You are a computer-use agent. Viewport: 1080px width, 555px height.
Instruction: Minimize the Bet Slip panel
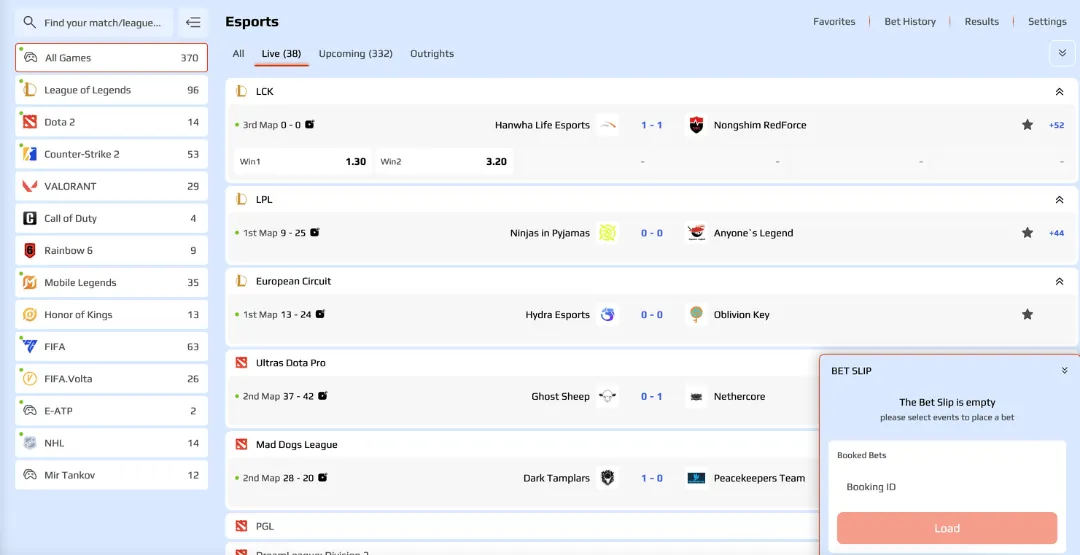click(x=1064, y=371)
